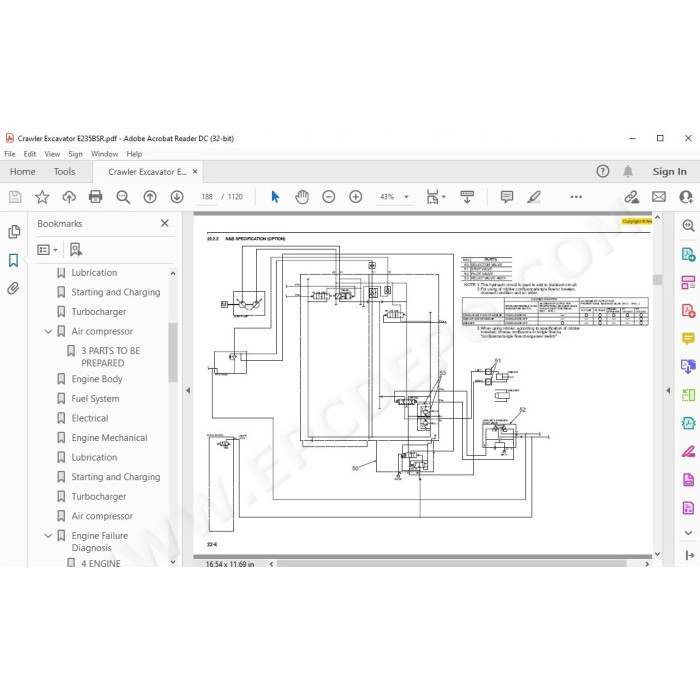Add the document to starred files
This screenshot has width=700, height=700.
pyautogui.click(x=42, y=197)
